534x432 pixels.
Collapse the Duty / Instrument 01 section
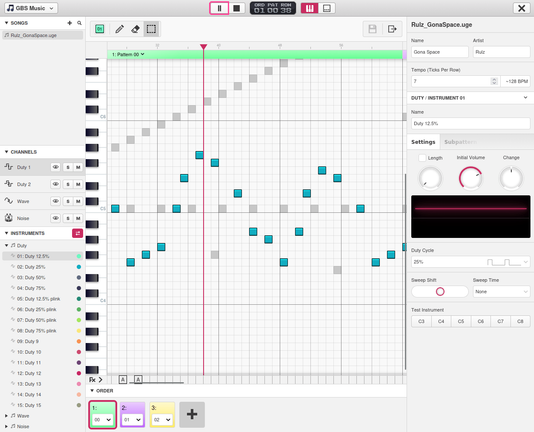(525, 98)
